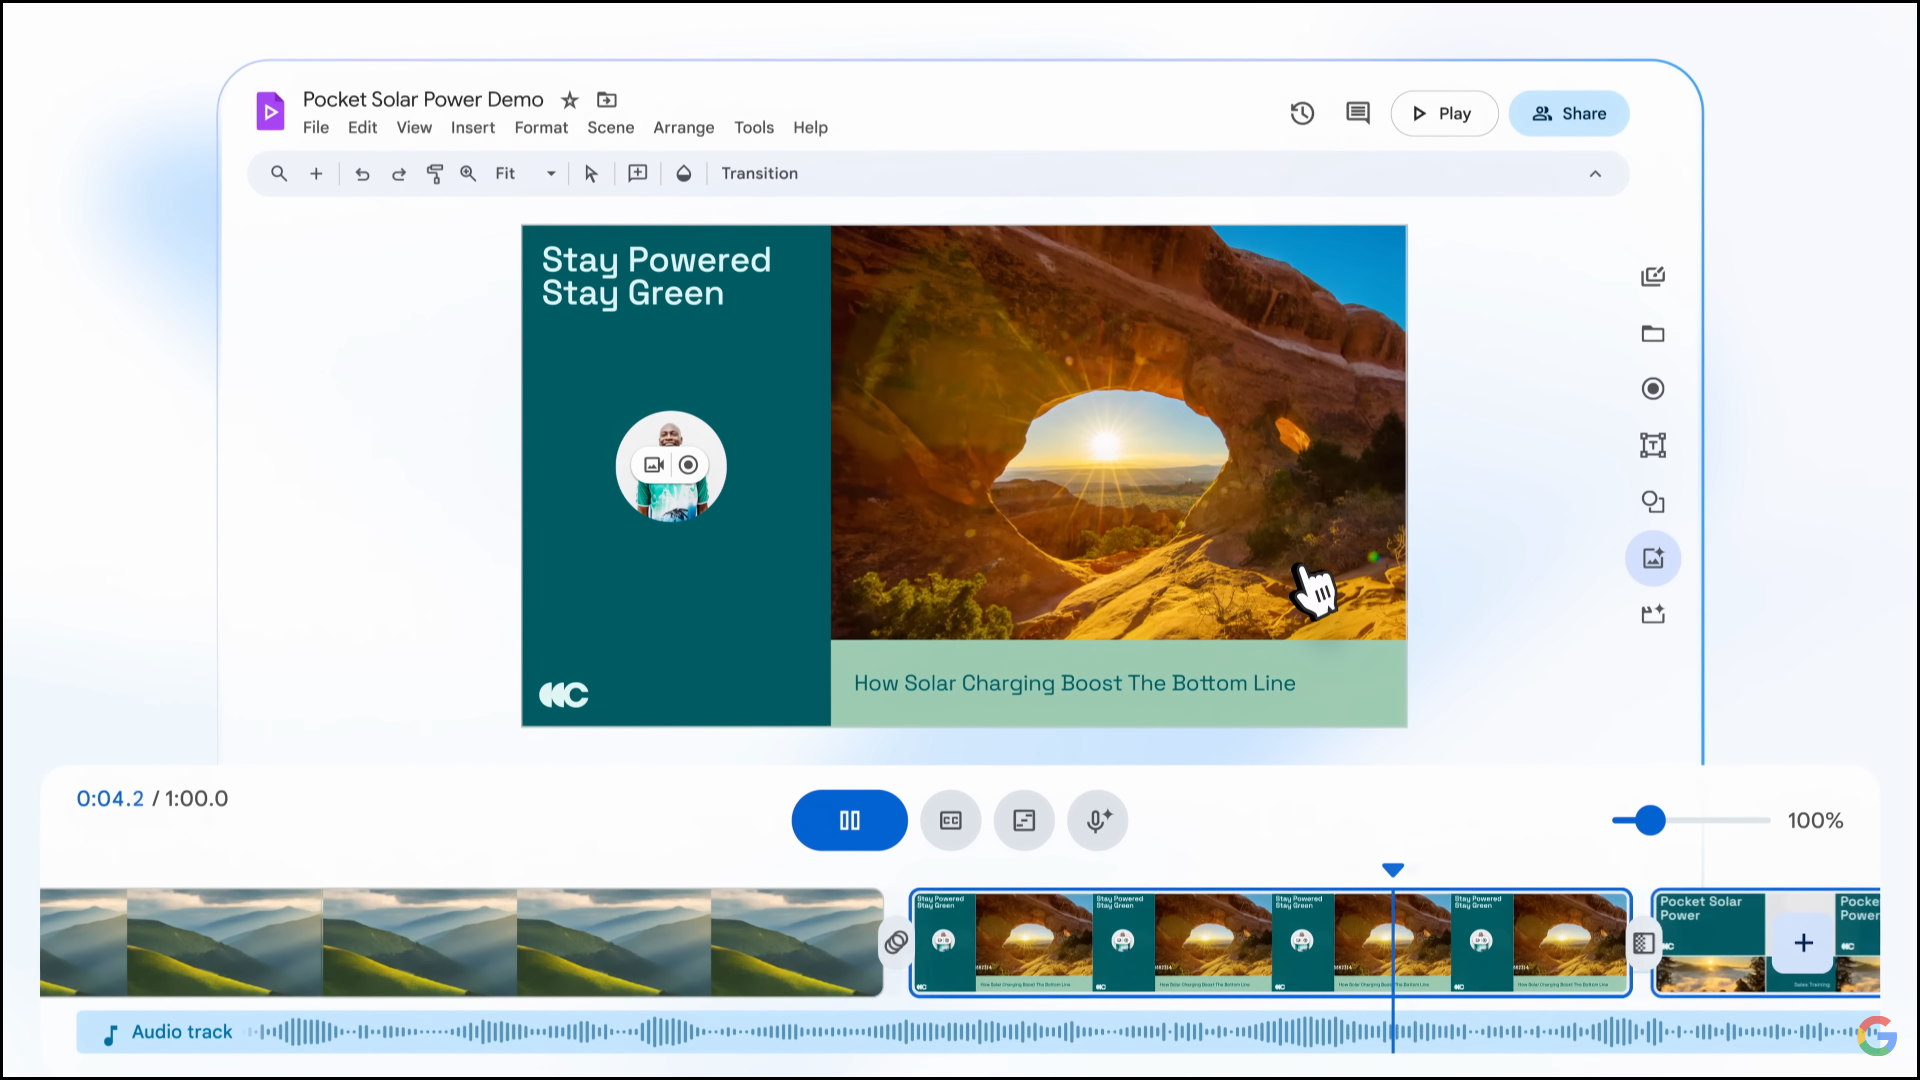The width and height of the screenshot is (1920, 1080).
Task: Open version history clock icon
Action: [x=1302, y=114]
